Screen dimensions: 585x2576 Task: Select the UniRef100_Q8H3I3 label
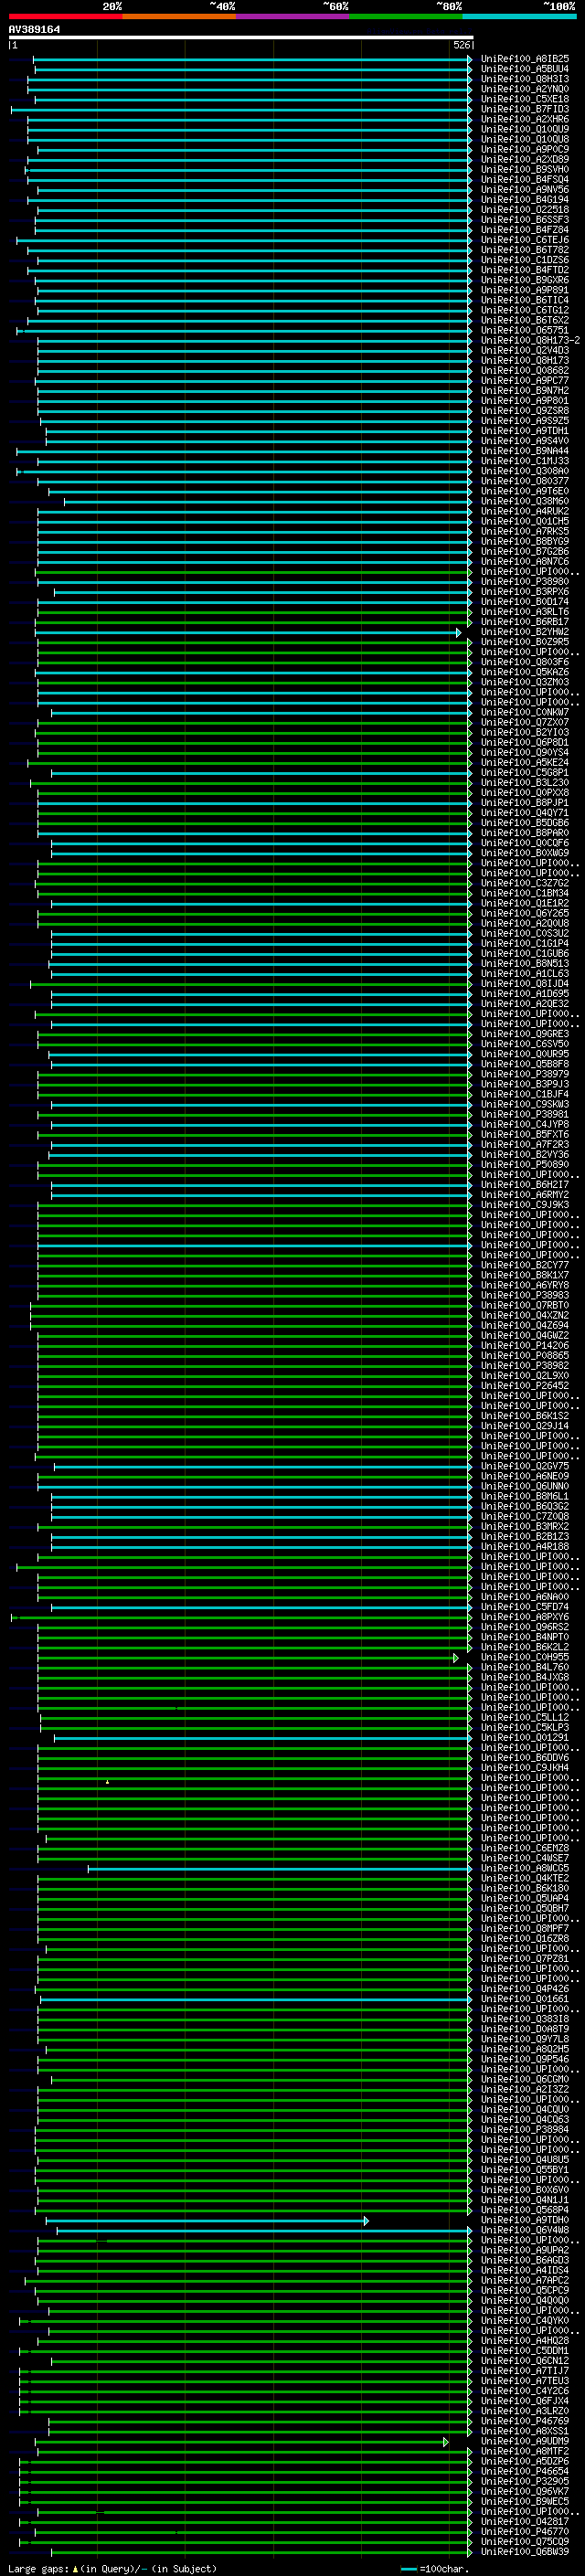524,79
